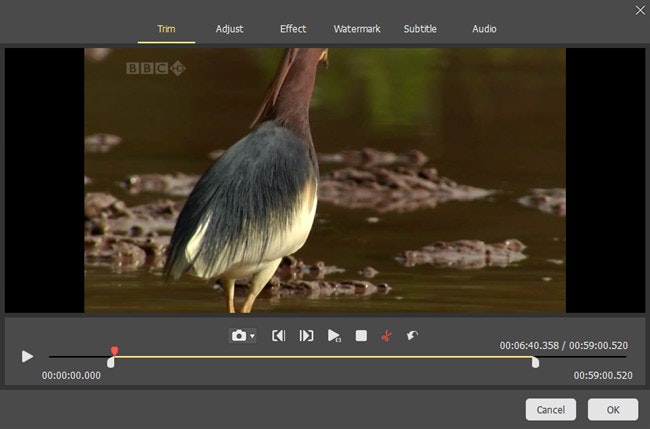650x429 pixels.
Task: Switch to the Audio tab
Action: click(x=484, y=29)
